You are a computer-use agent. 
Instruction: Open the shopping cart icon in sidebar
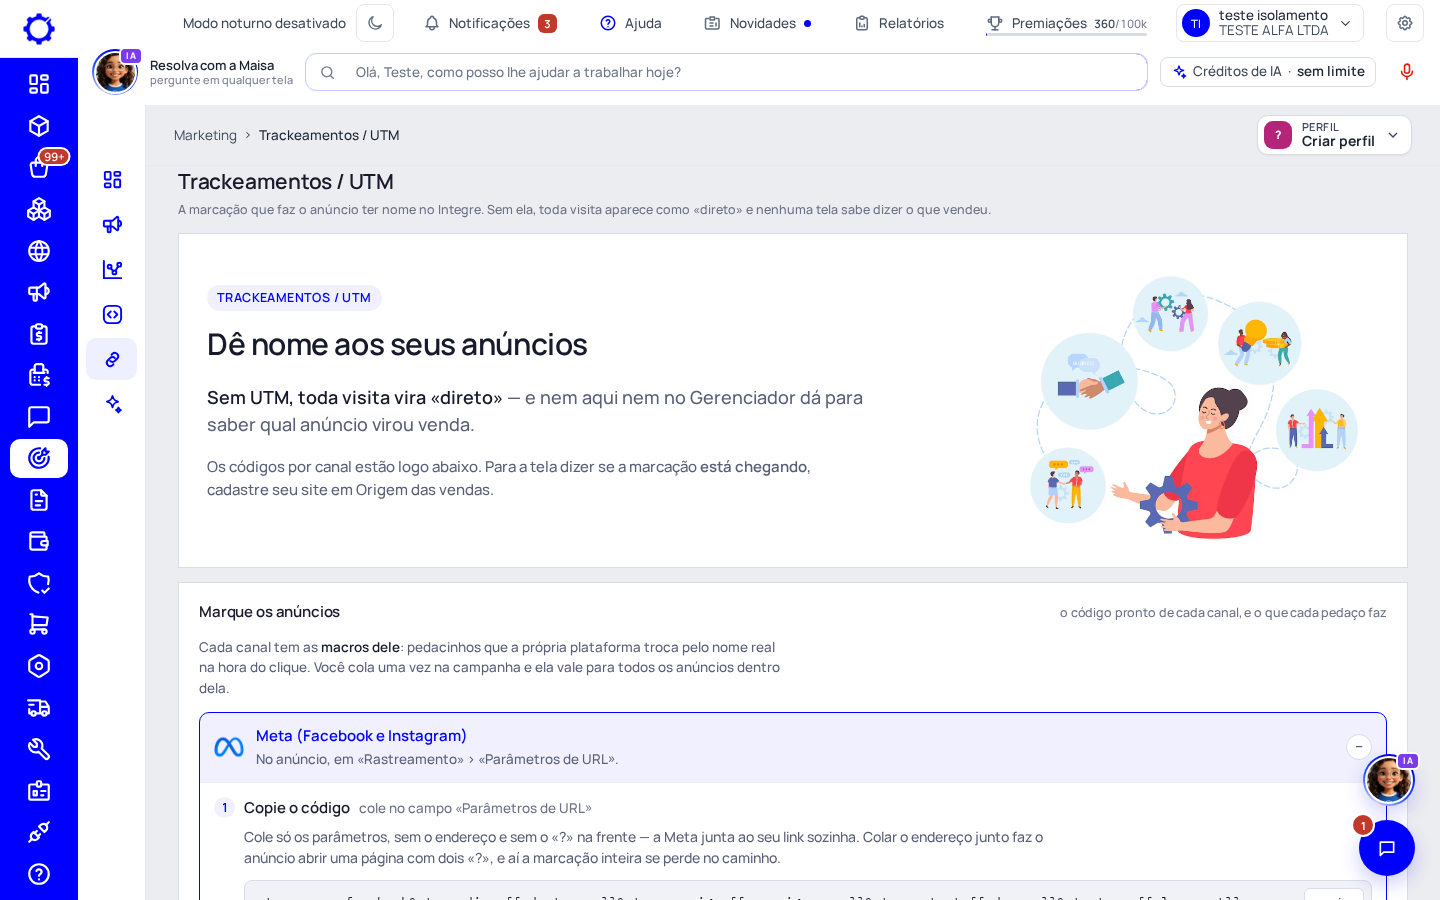39,624
